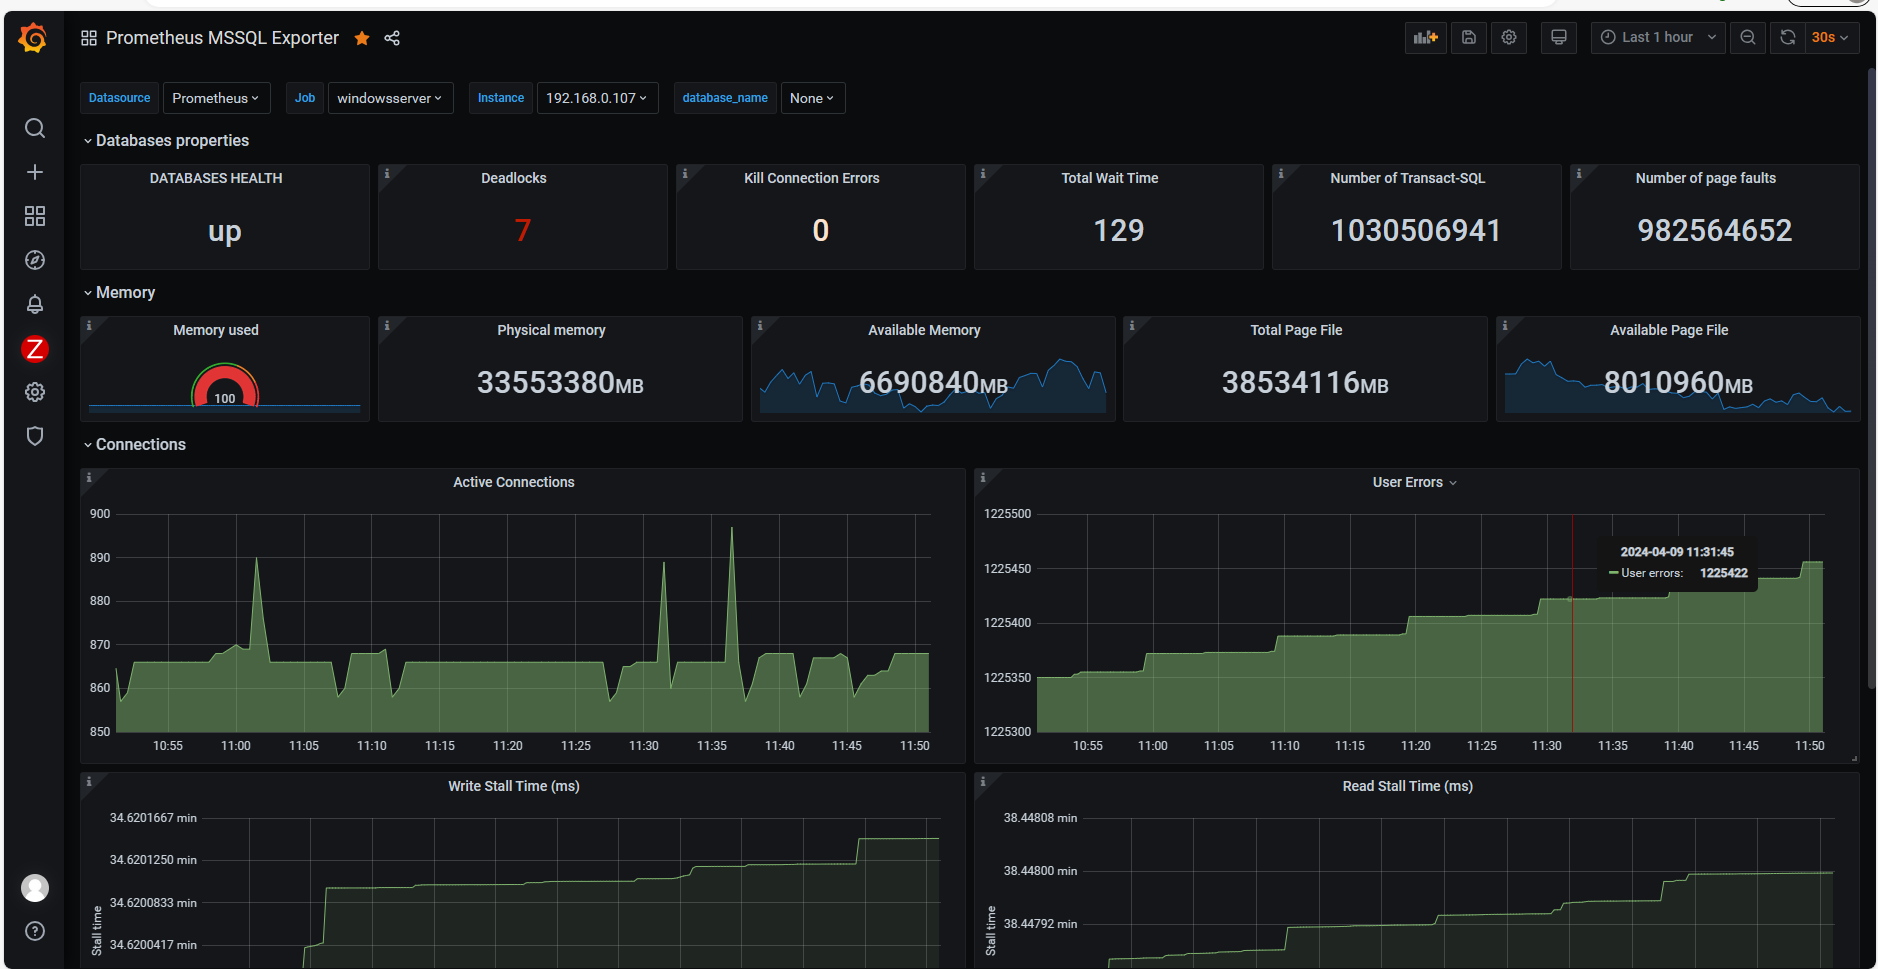Screen dimensions: 1878x969
Task: Create new content with plus icon
Action: 35,171
